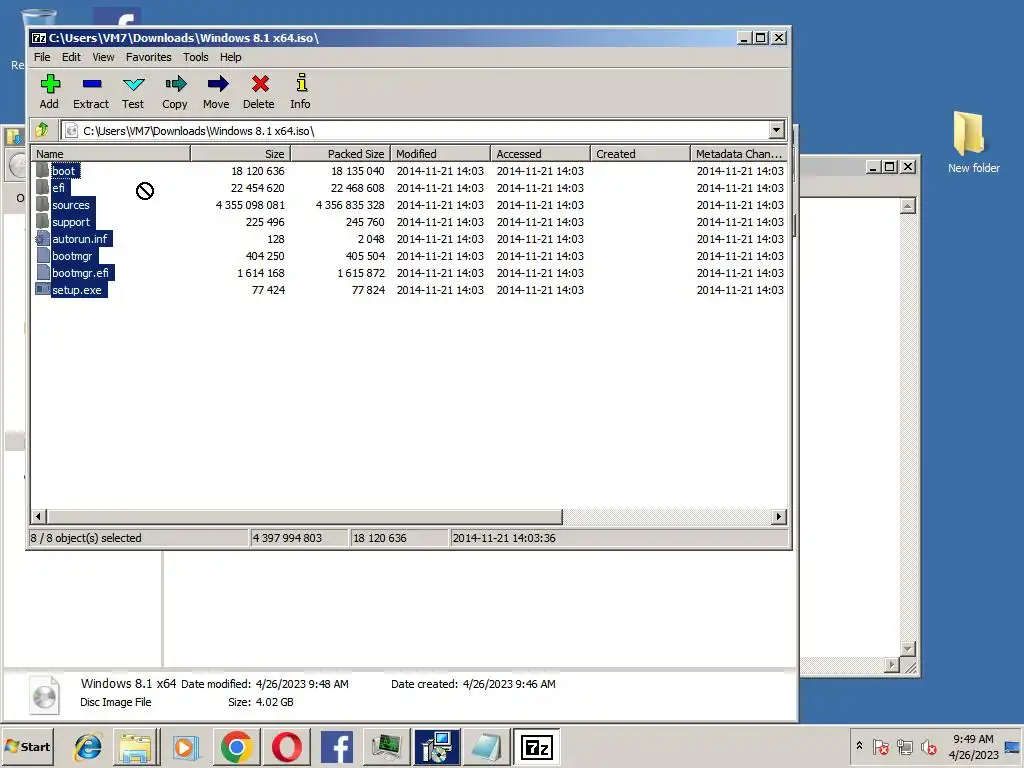
Task: Click the horizontal scrollbar thumb
Action: click(x=304, y=517)
